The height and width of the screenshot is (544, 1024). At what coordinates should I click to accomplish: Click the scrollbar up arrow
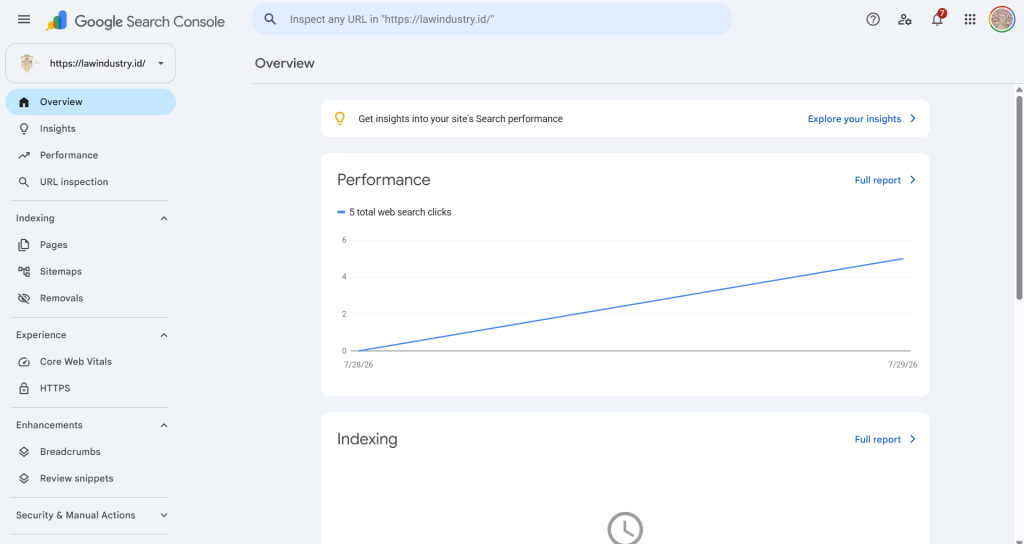tap(1019, 89)
